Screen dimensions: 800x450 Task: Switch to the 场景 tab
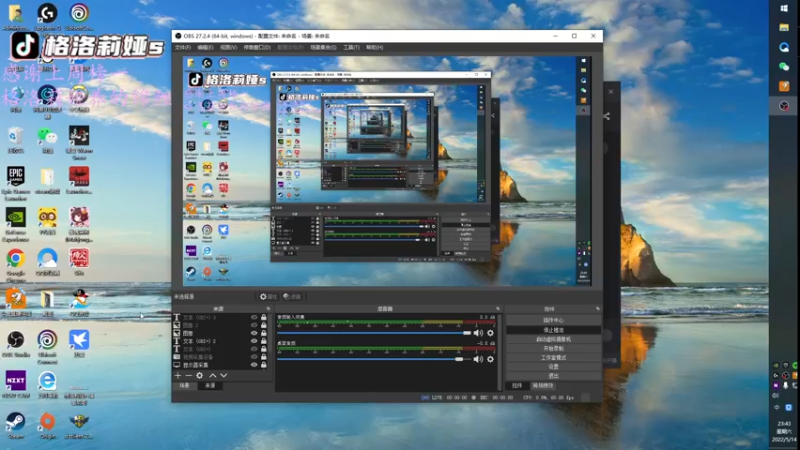tap(184, 386)
